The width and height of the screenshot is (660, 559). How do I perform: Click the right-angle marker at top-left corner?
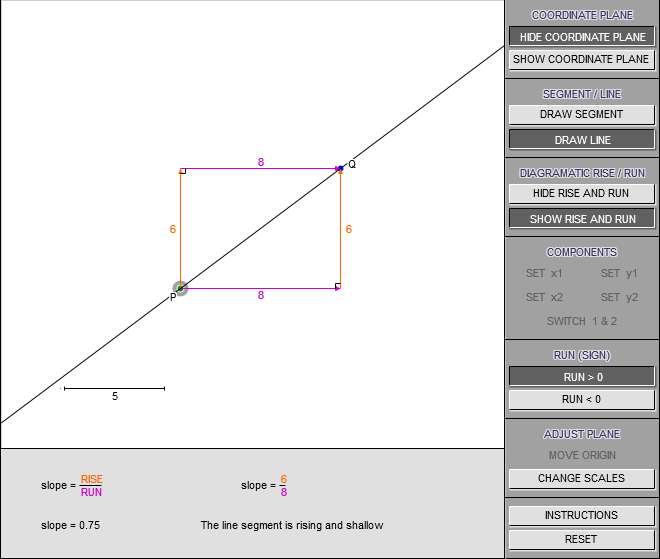[x=183, y=171]
